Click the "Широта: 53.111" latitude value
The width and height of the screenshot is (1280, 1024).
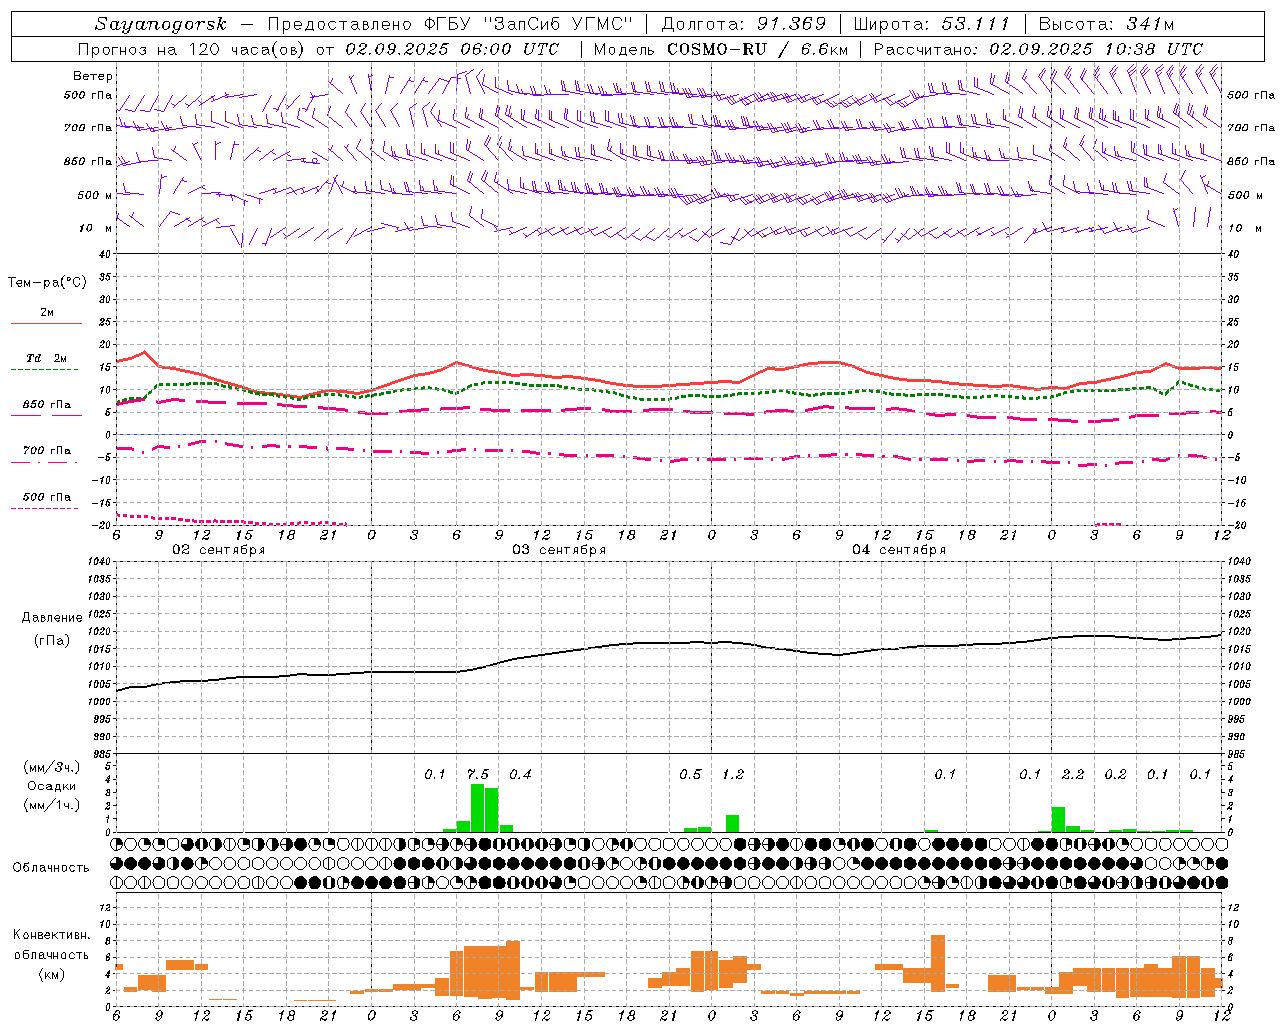coord(932,24)
